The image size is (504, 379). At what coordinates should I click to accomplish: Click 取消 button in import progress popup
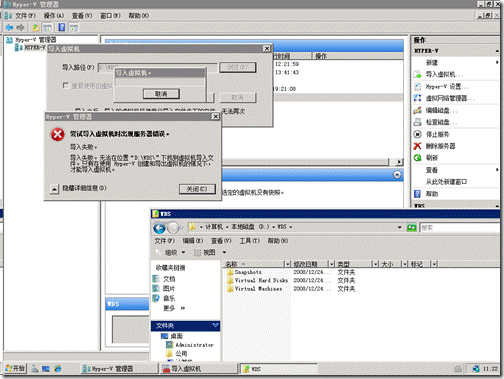(x=161, y=94)
